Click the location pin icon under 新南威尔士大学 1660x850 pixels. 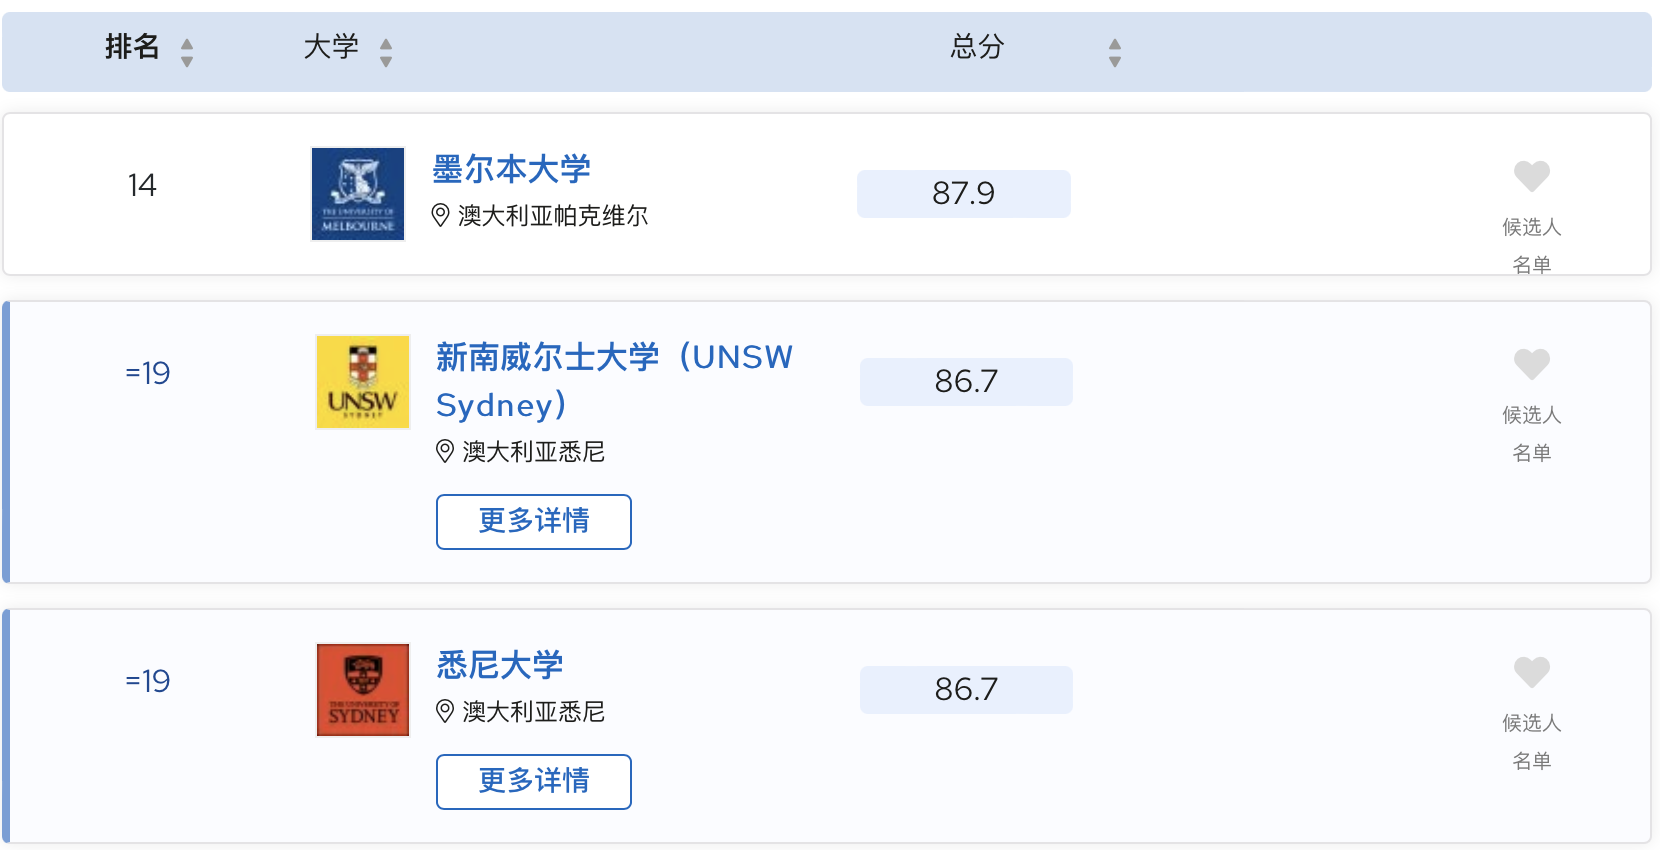tap(445, 452)
